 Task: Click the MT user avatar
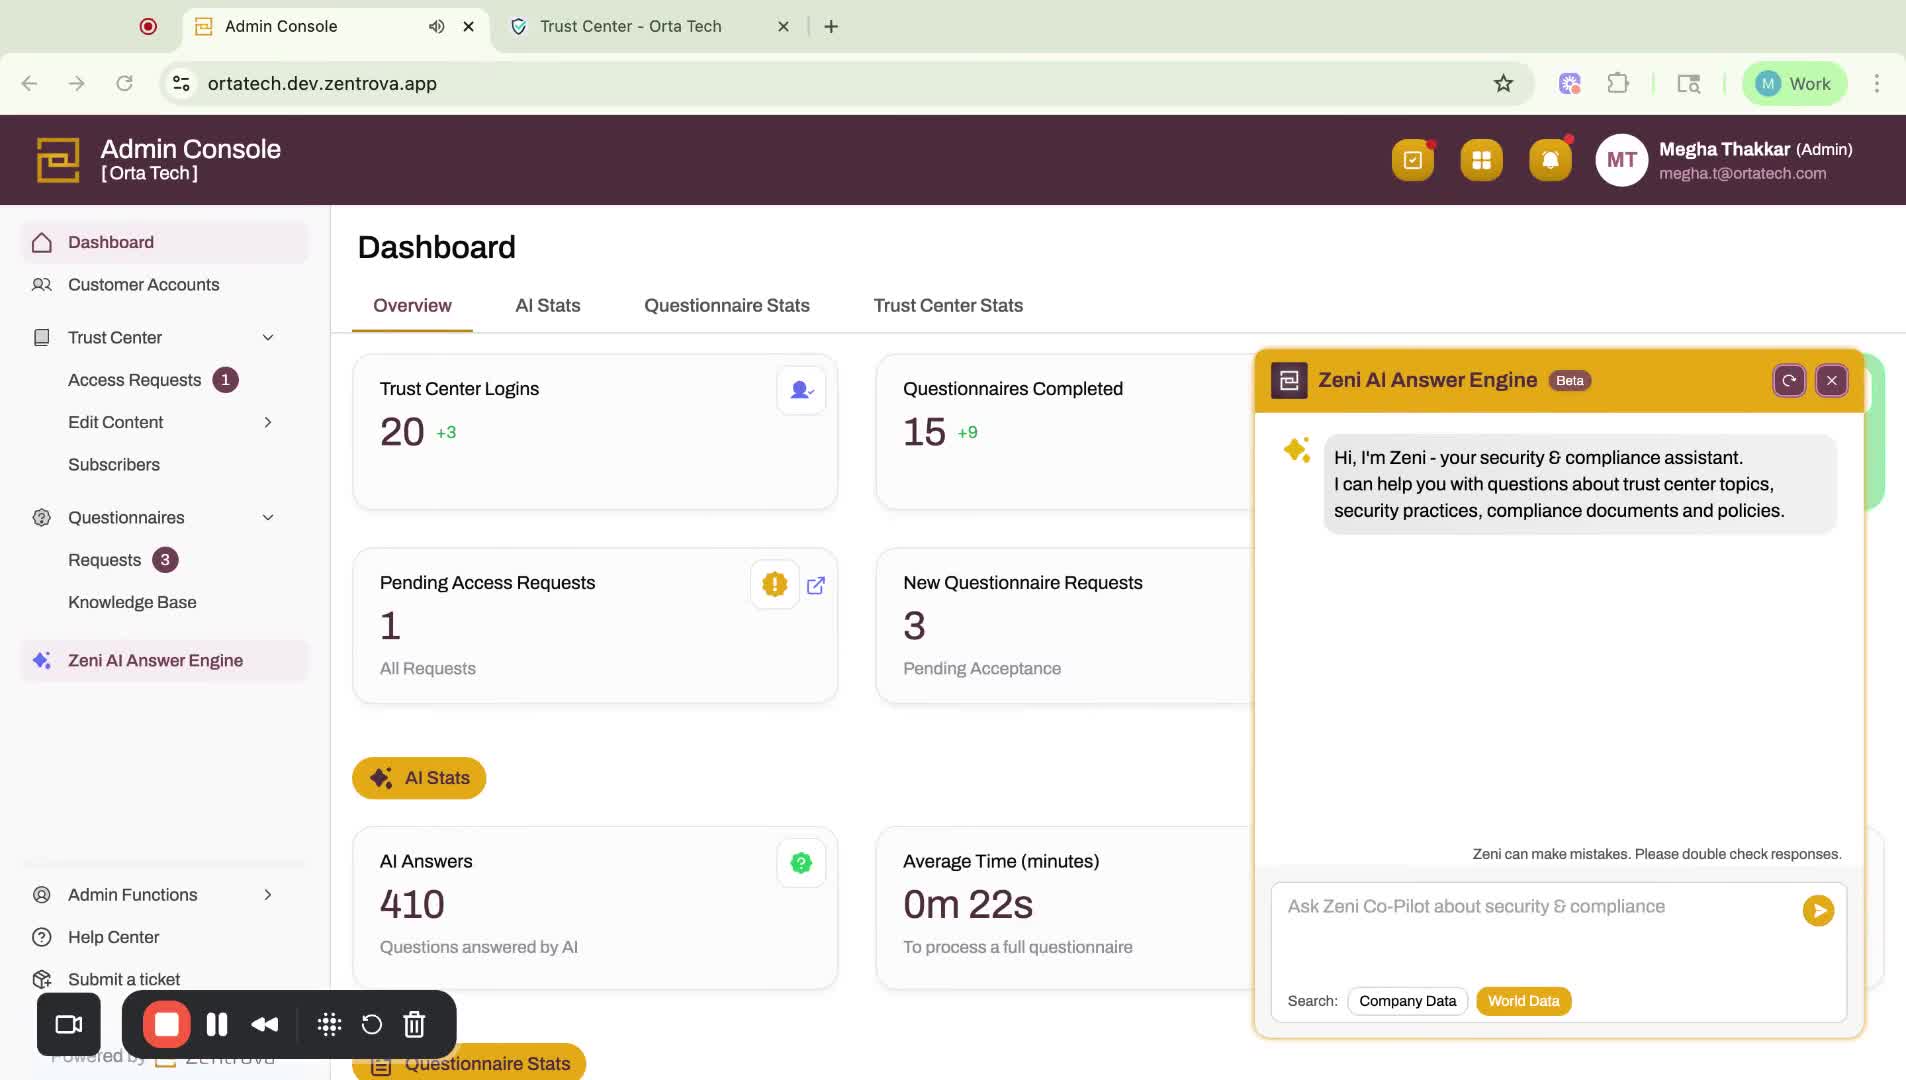1621,160
